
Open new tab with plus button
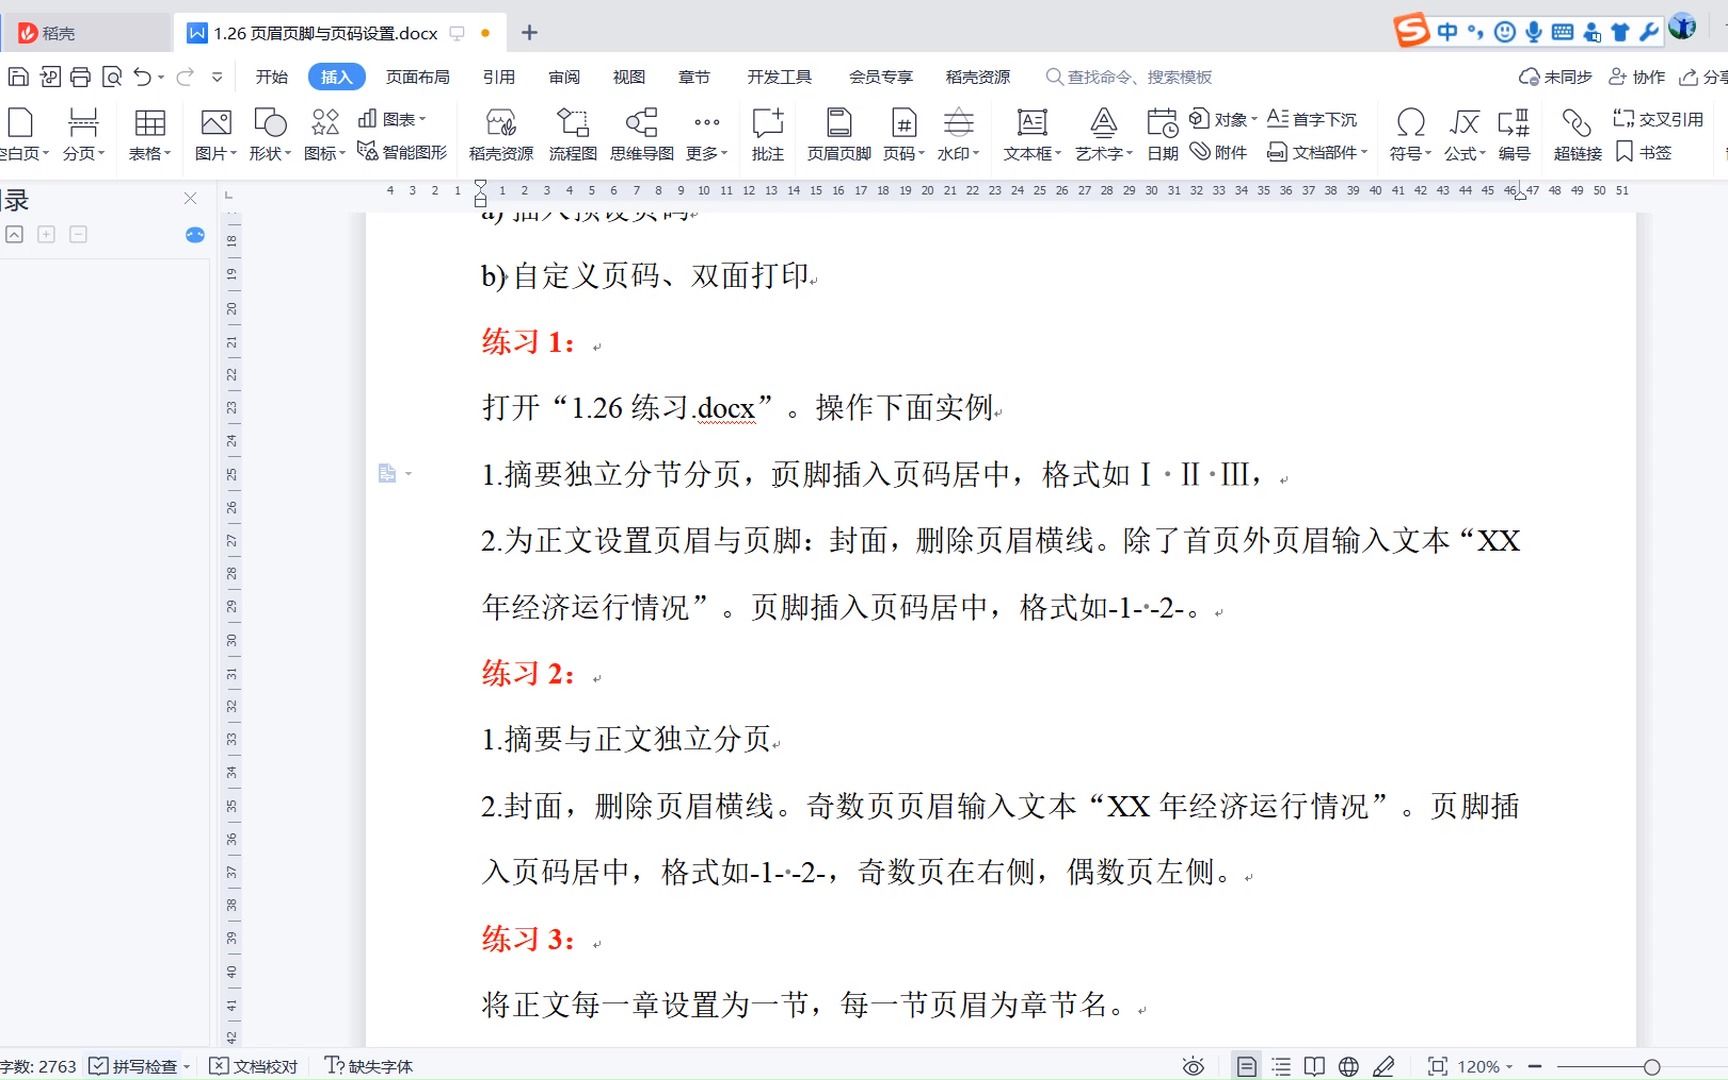tap(530, 33)
